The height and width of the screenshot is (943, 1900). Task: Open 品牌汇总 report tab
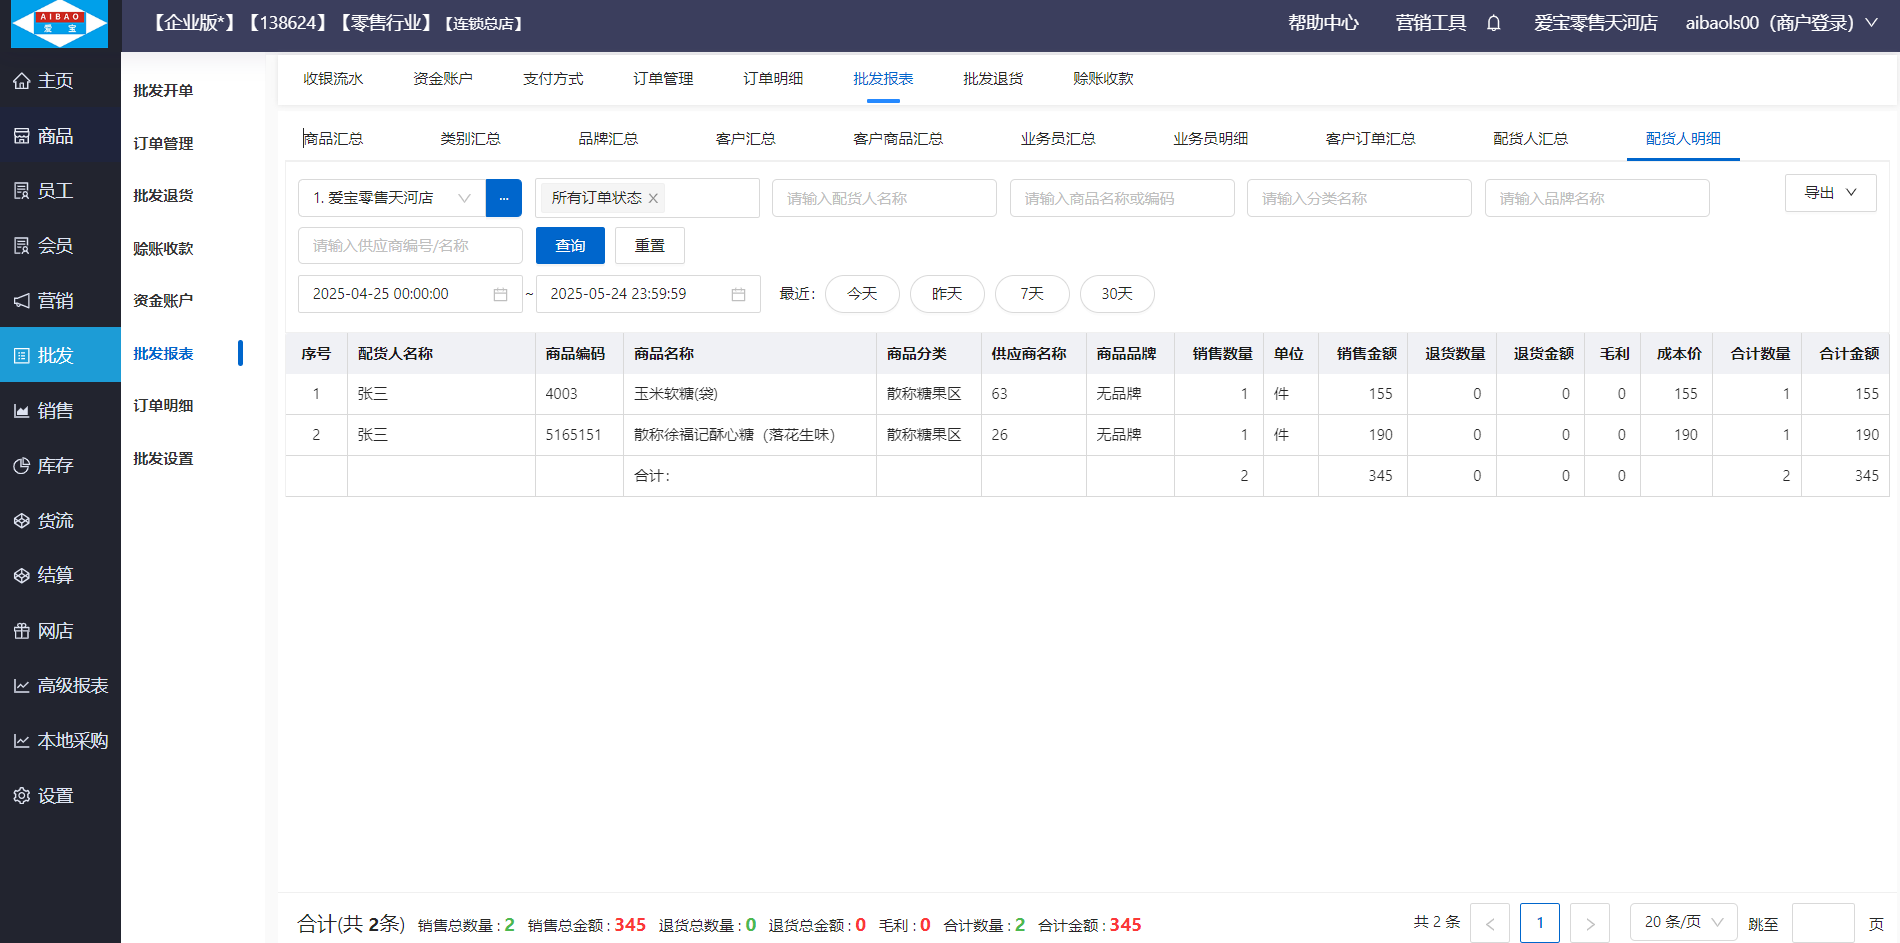click(x=608, y=139)
